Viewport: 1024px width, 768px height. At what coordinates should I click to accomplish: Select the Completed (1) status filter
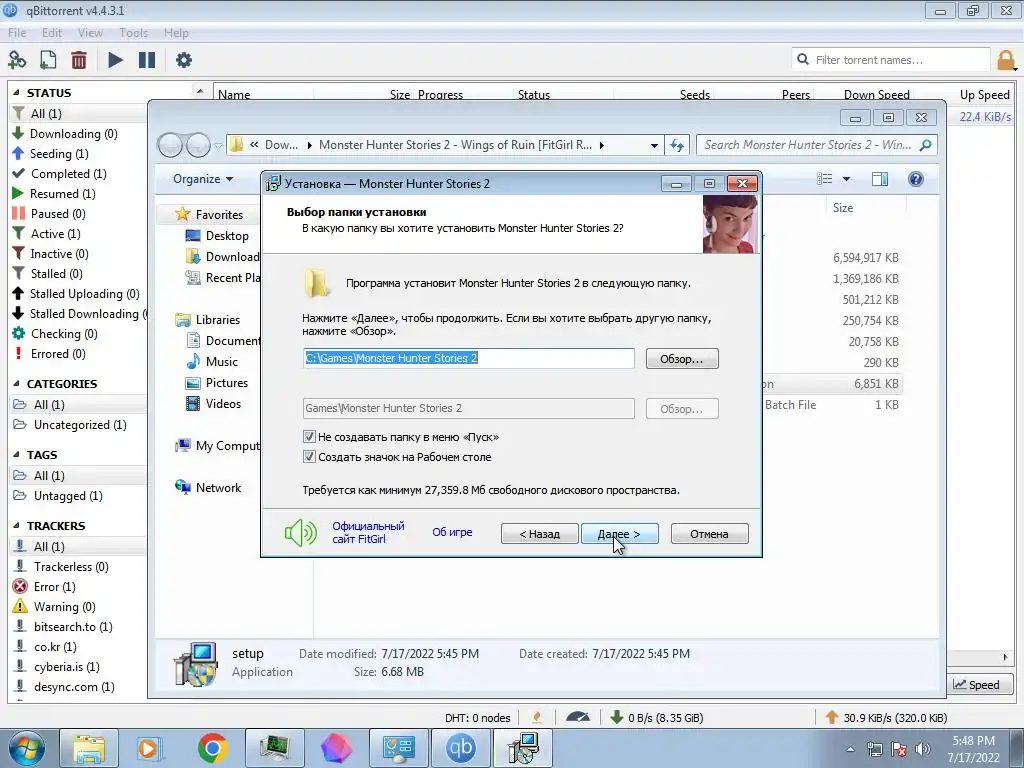tap(69, 174)
